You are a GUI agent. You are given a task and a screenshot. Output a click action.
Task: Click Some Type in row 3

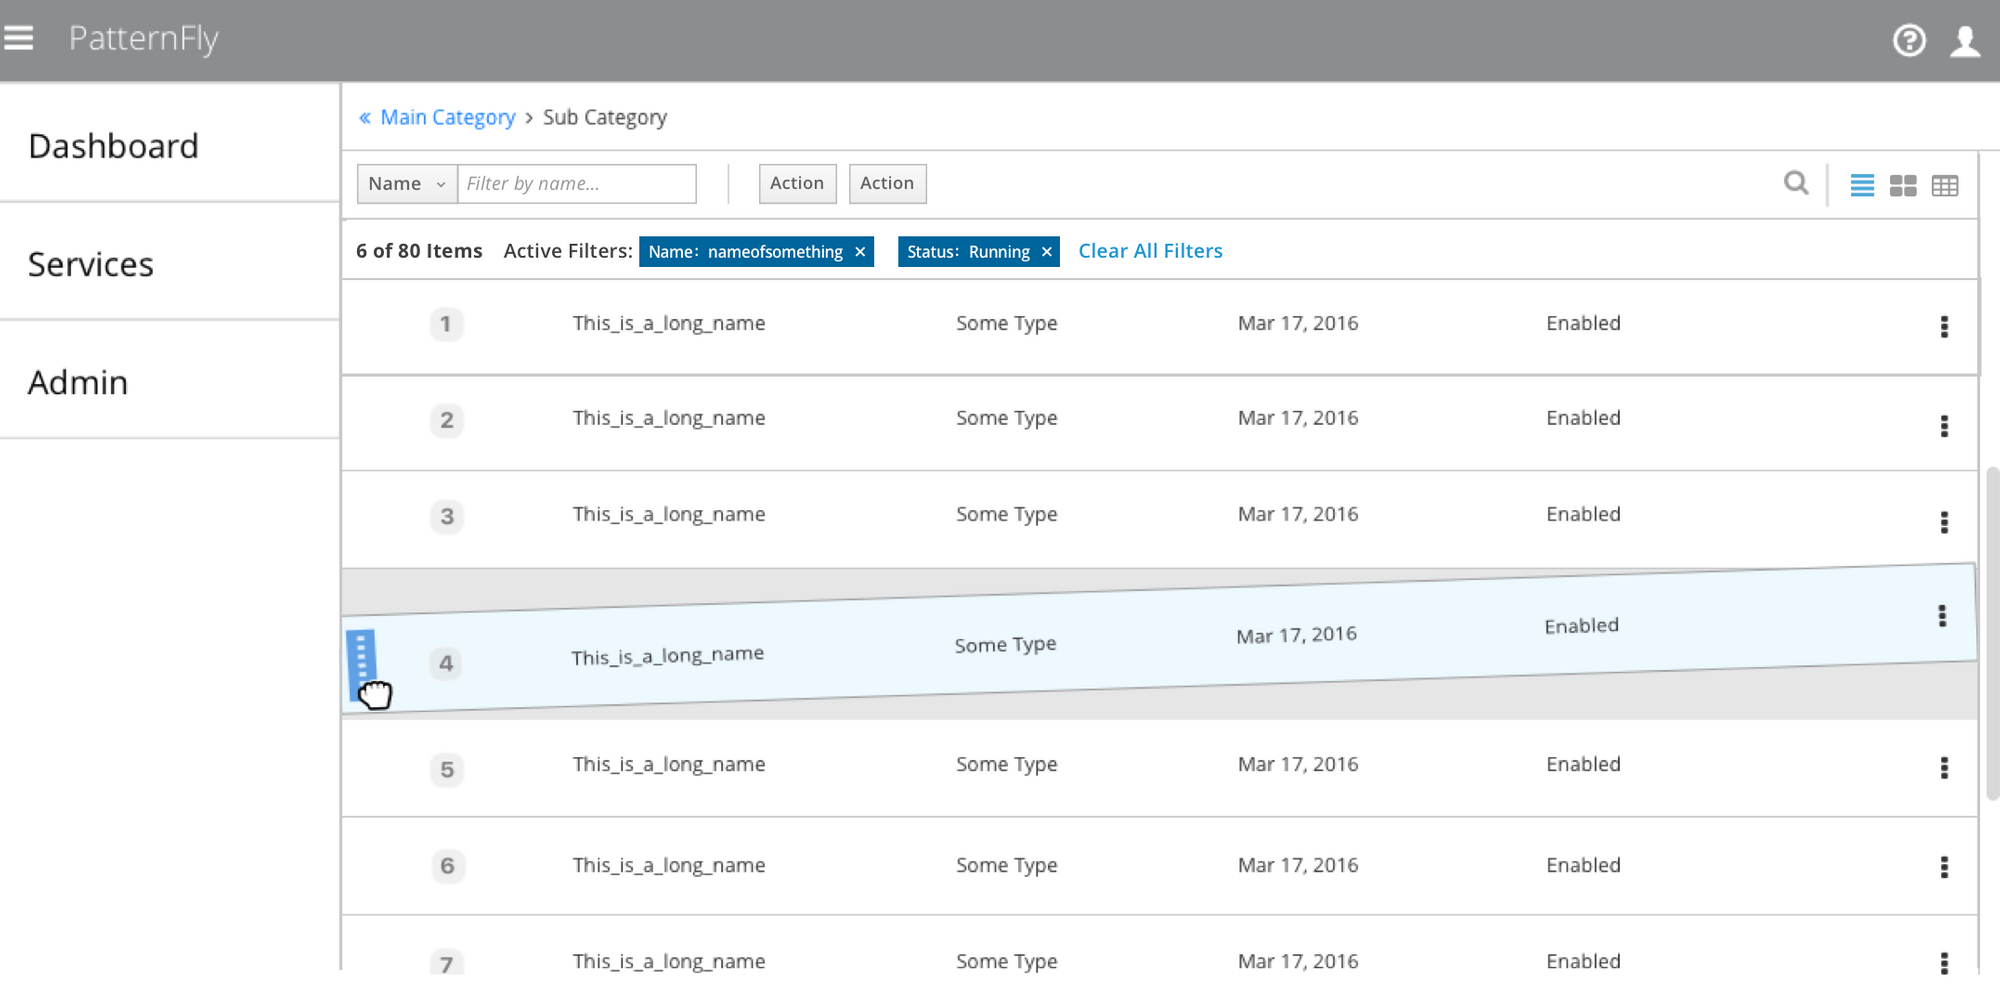click(1007, 515)
